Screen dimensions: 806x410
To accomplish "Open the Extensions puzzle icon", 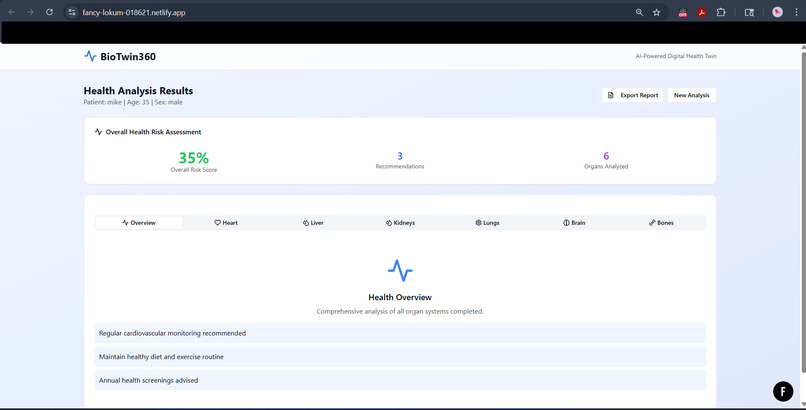I will 721,12.
